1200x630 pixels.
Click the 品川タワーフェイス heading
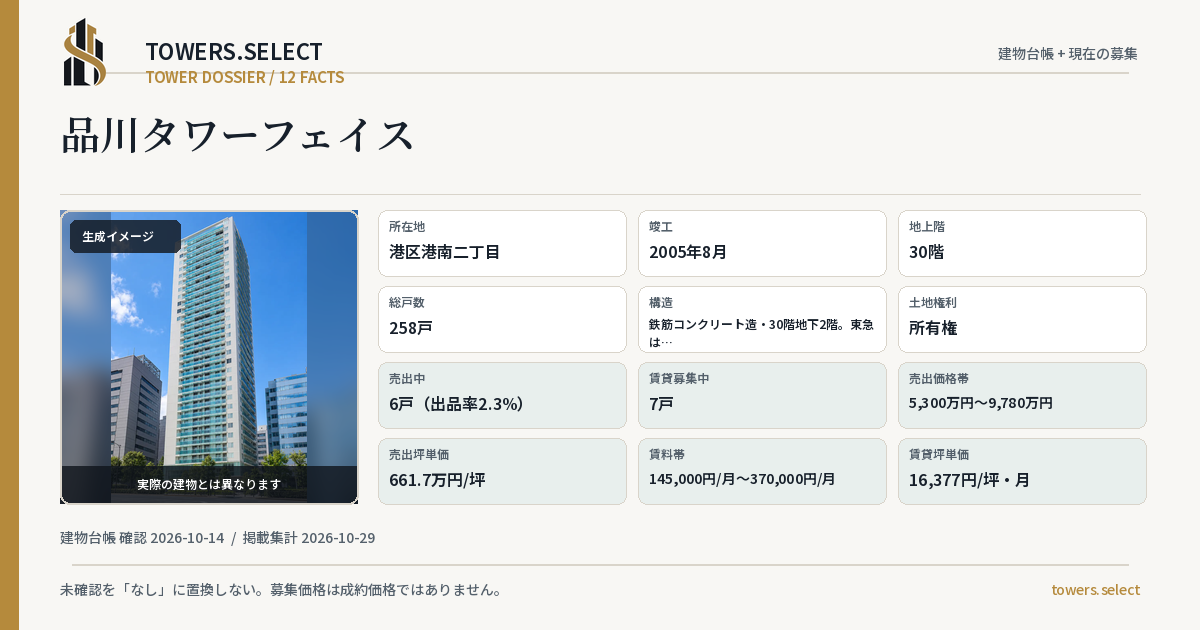pyautogui.click(x=238, y=135)
